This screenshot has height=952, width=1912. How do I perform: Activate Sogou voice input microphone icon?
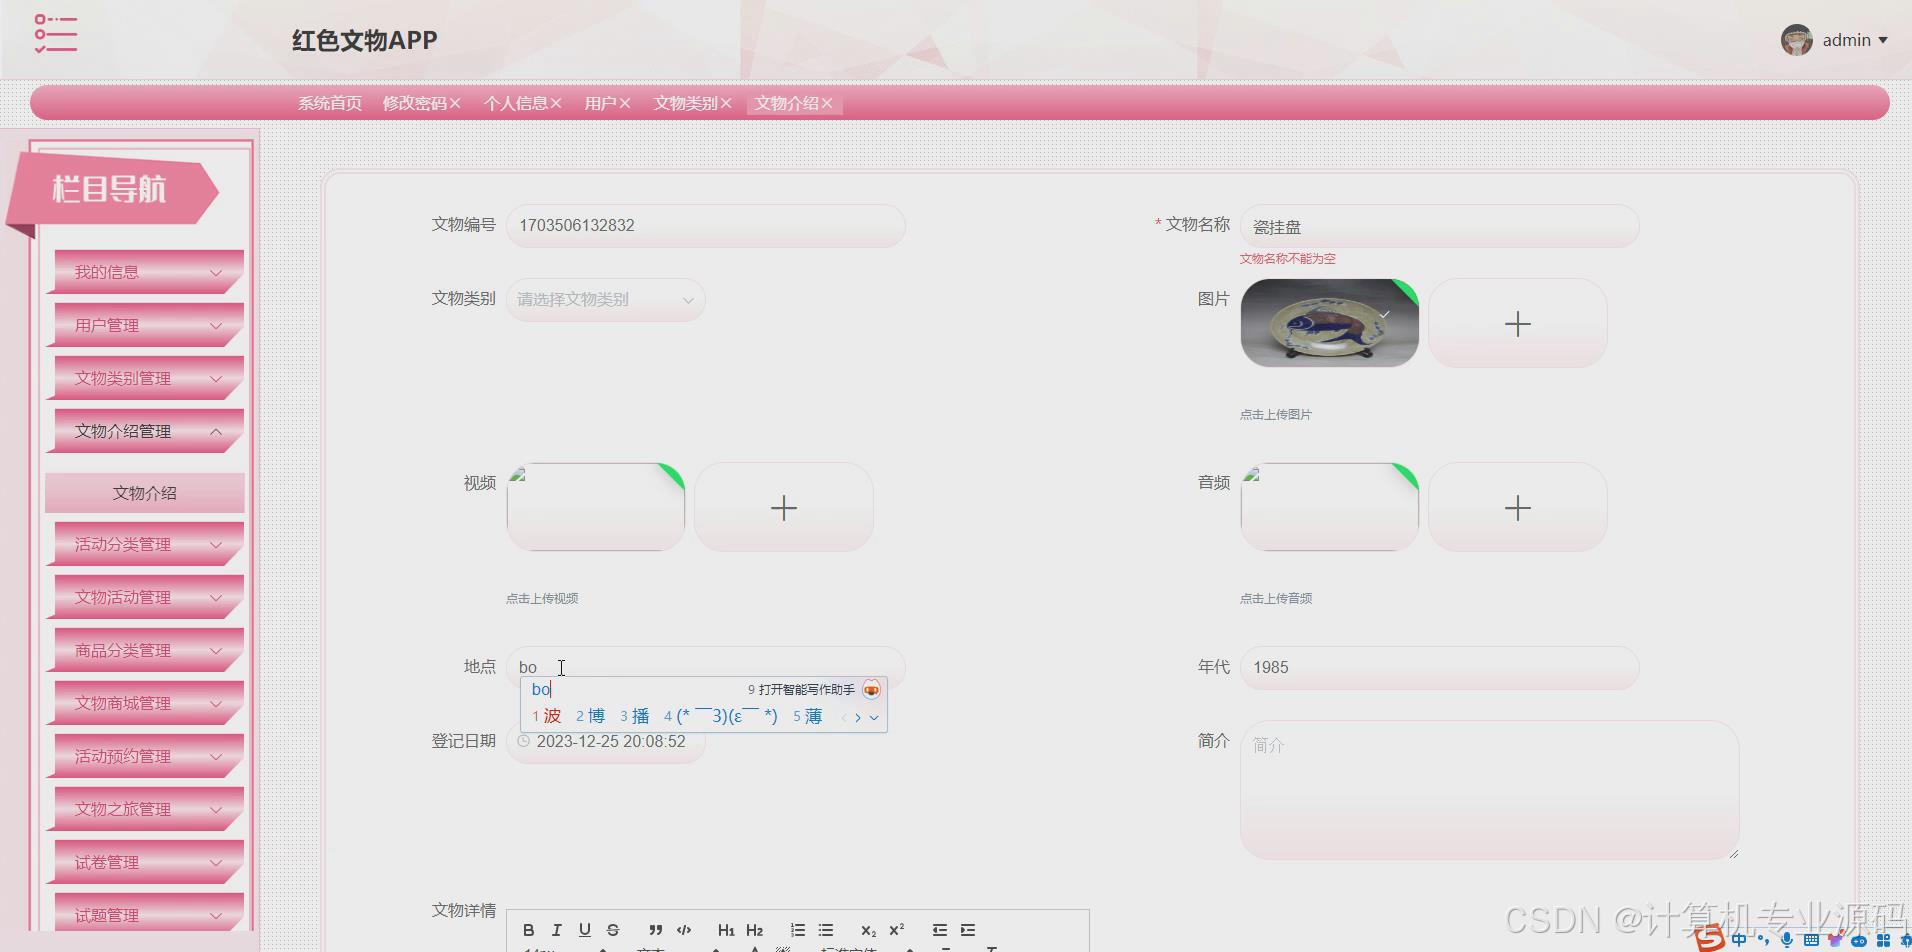point(1787,940)
